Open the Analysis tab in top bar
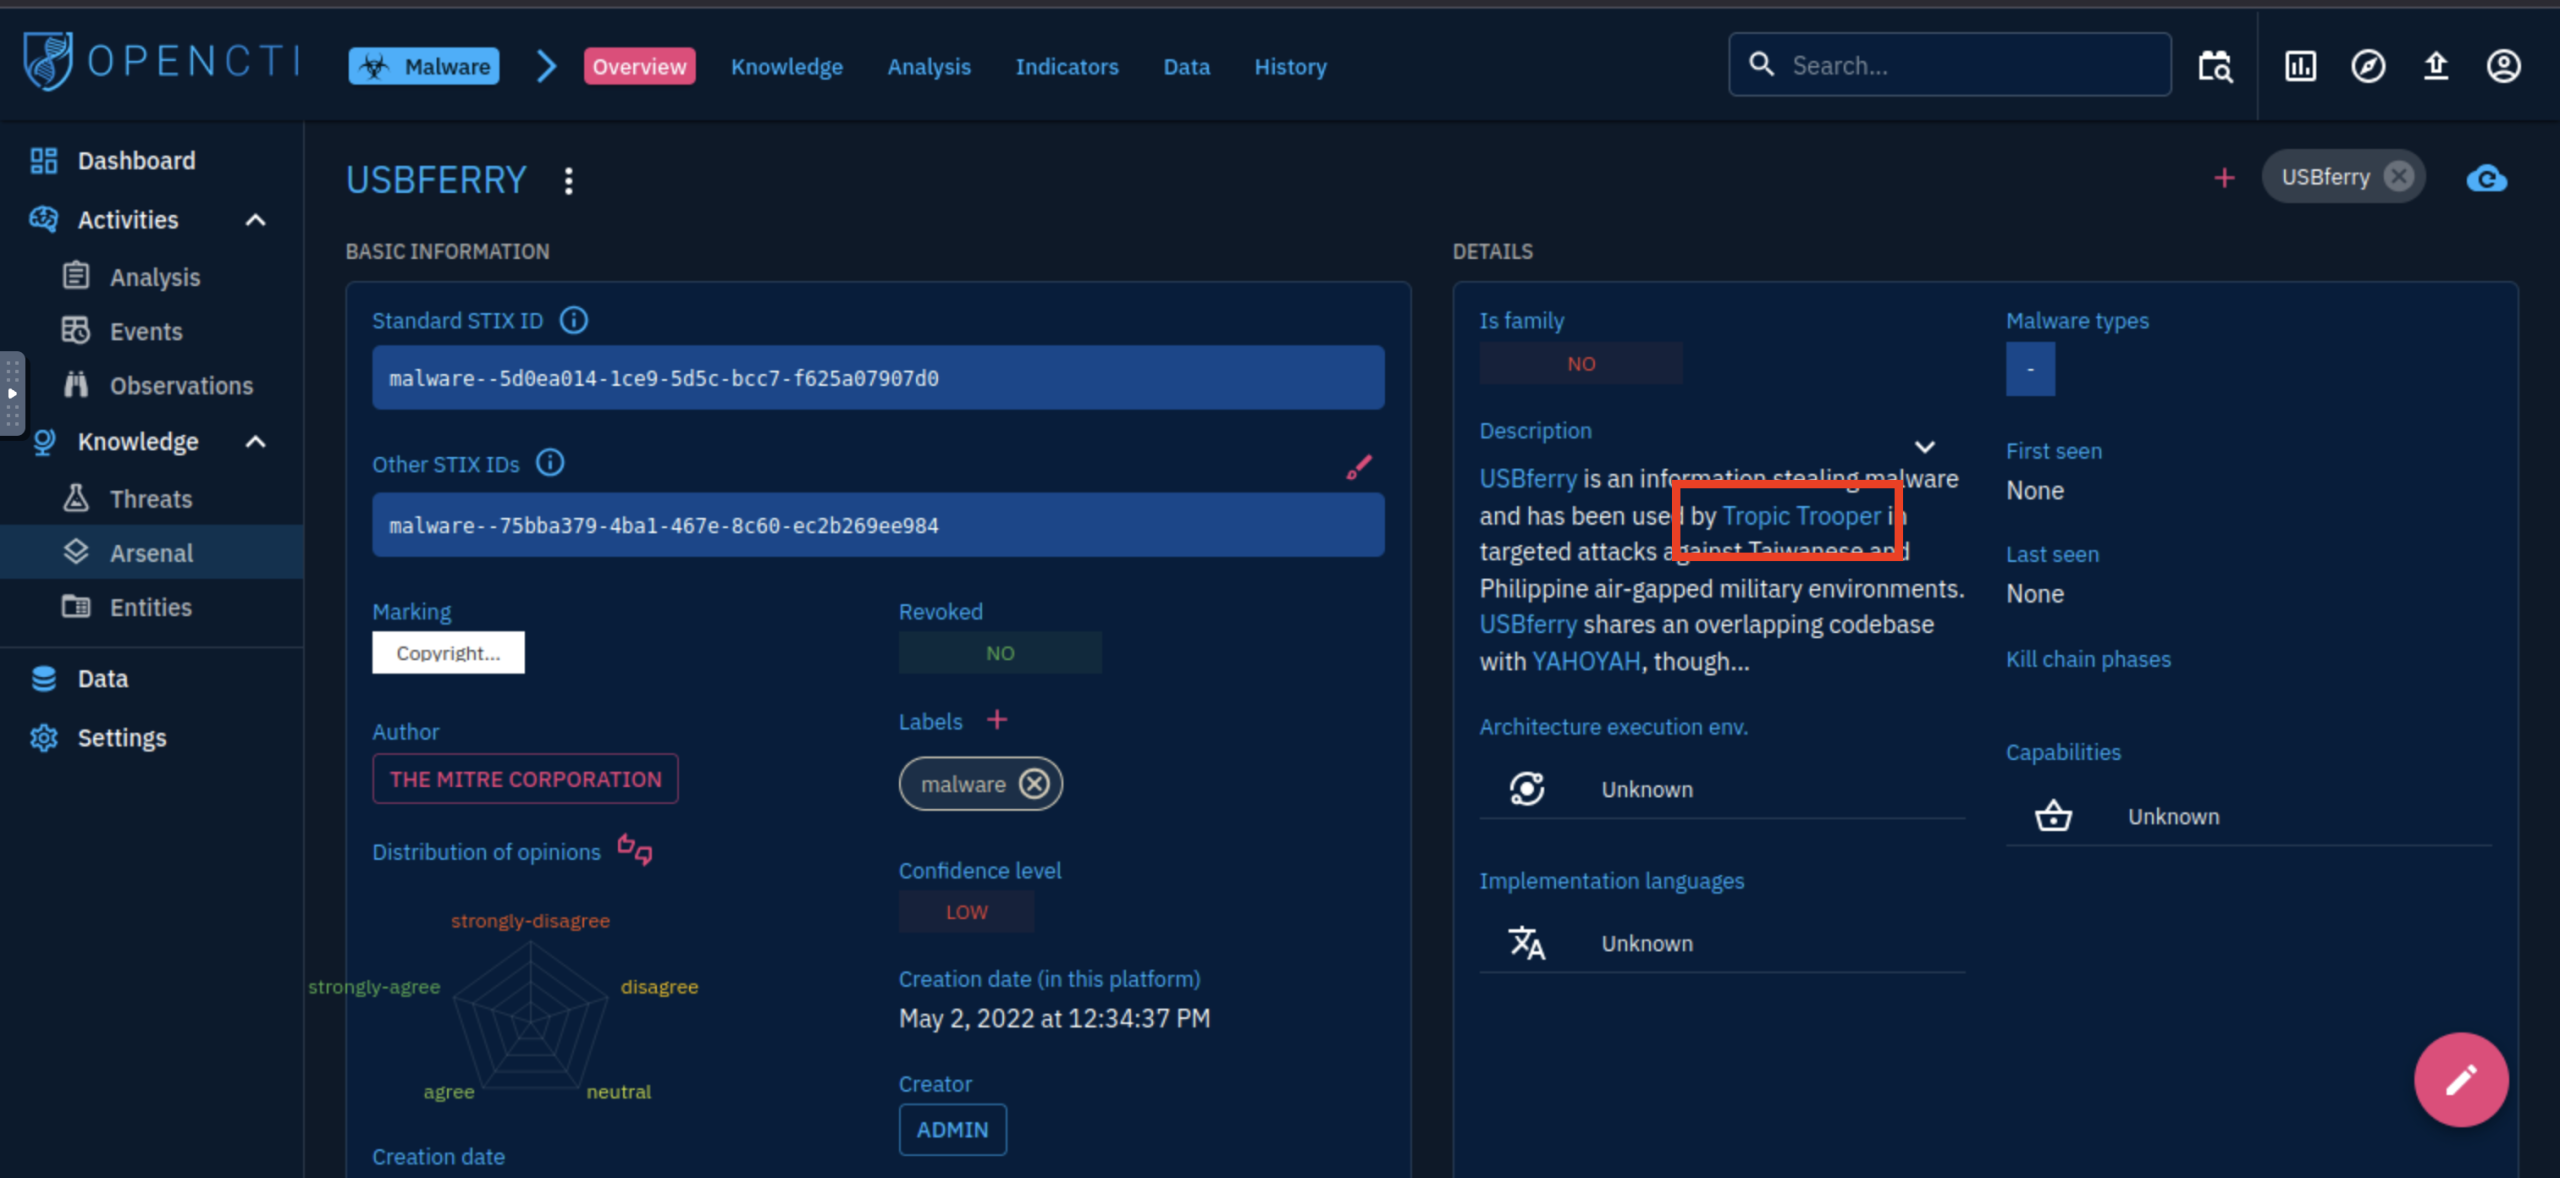This screenshot has width=2560, height=1178. click(x=929, y=66)
